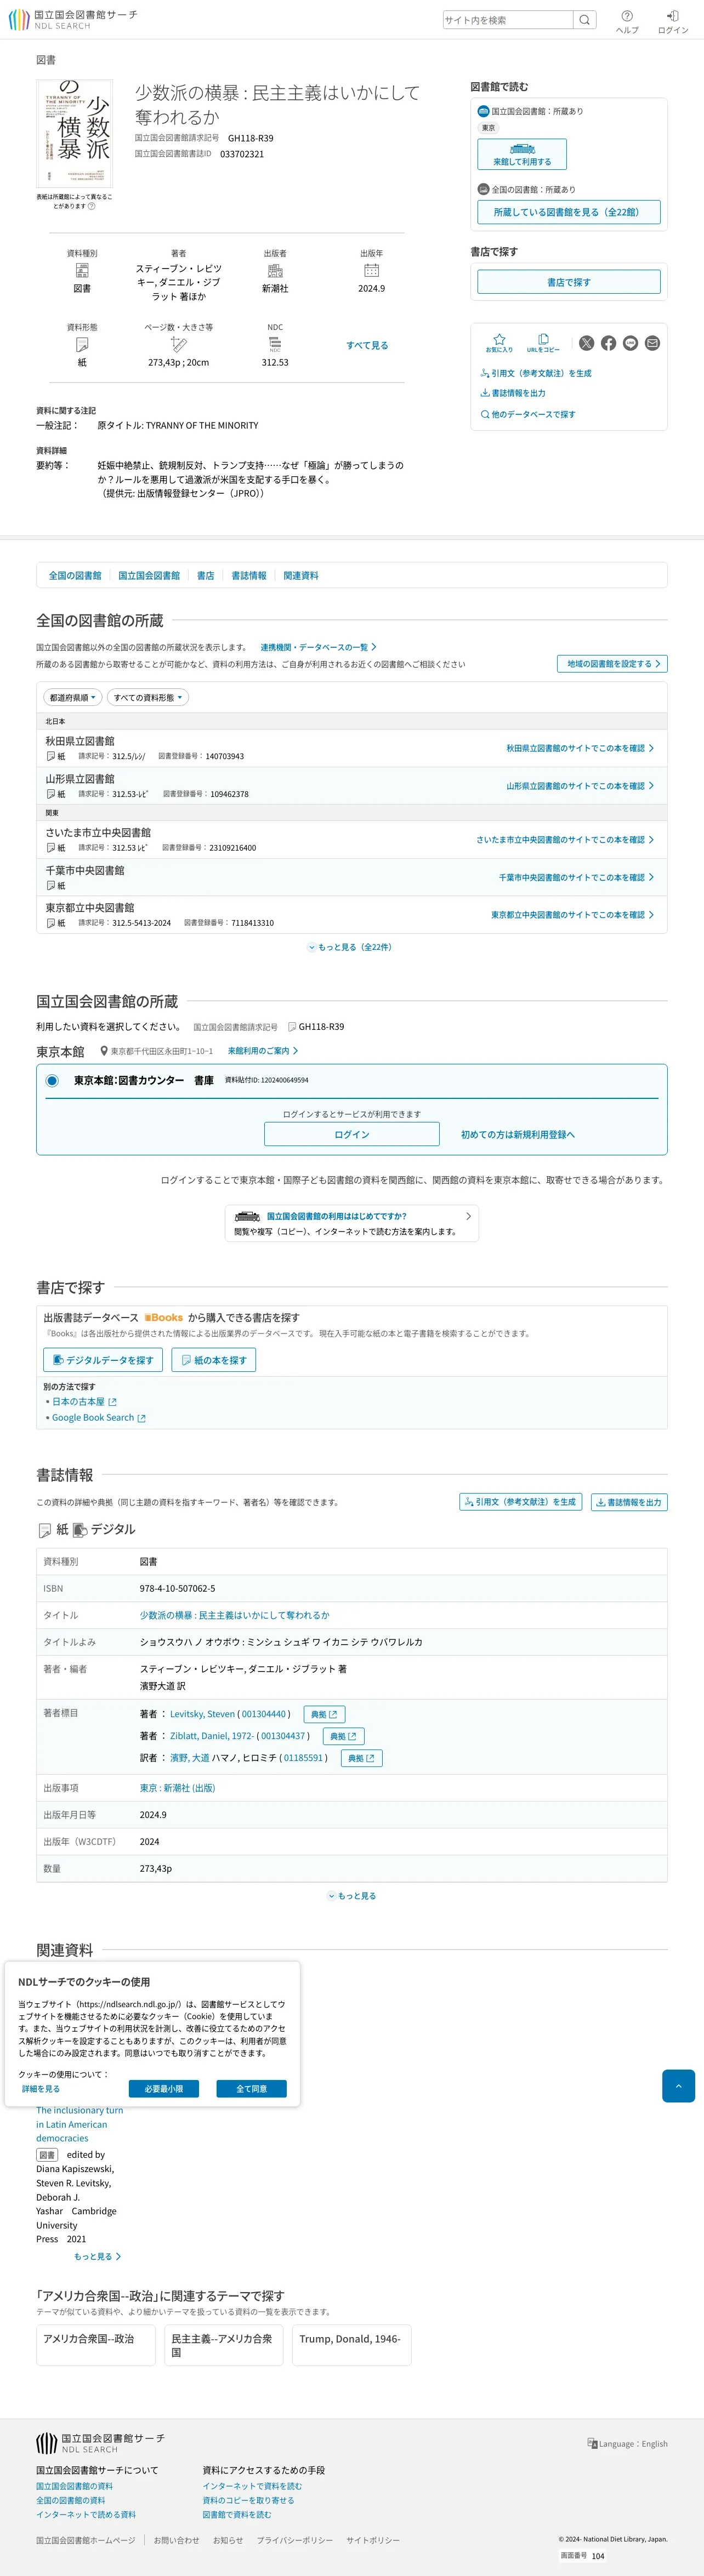
Task: Open the Trump, Donald, 1946- theme card
Action: click(x=352, y=2345)
